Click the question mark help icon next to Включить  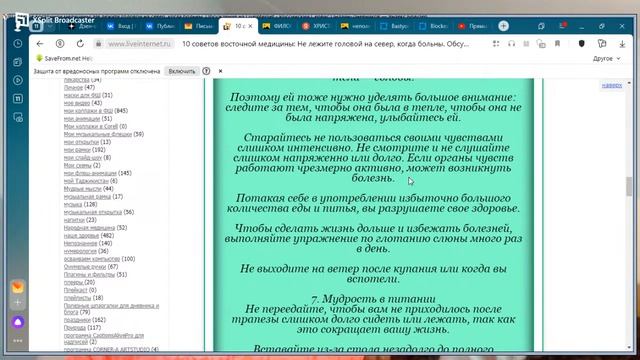pyautogui.click(x=206, y=71)
